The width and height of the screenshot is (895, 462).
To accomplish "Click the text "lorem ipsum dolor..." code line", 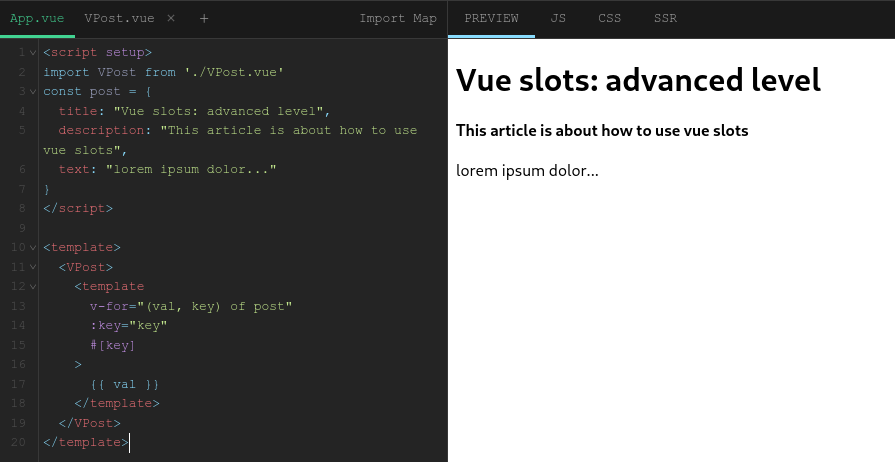I will pyautogui.click(x=167, y=169).
